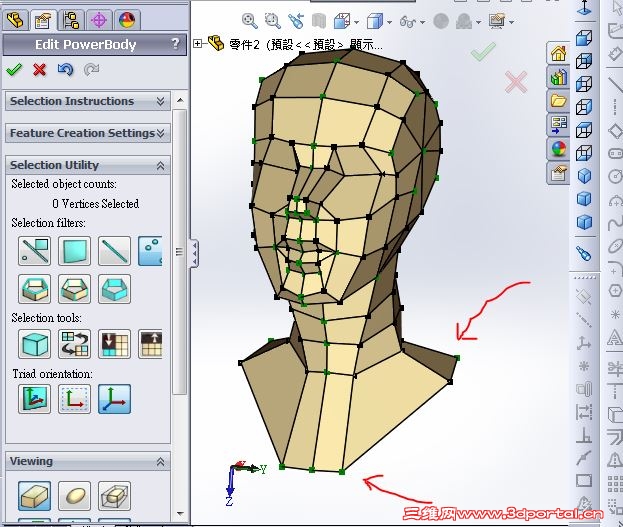Toggle the edge selection filter
This screenshot has height=527, width=623.
tap(114, 251)
